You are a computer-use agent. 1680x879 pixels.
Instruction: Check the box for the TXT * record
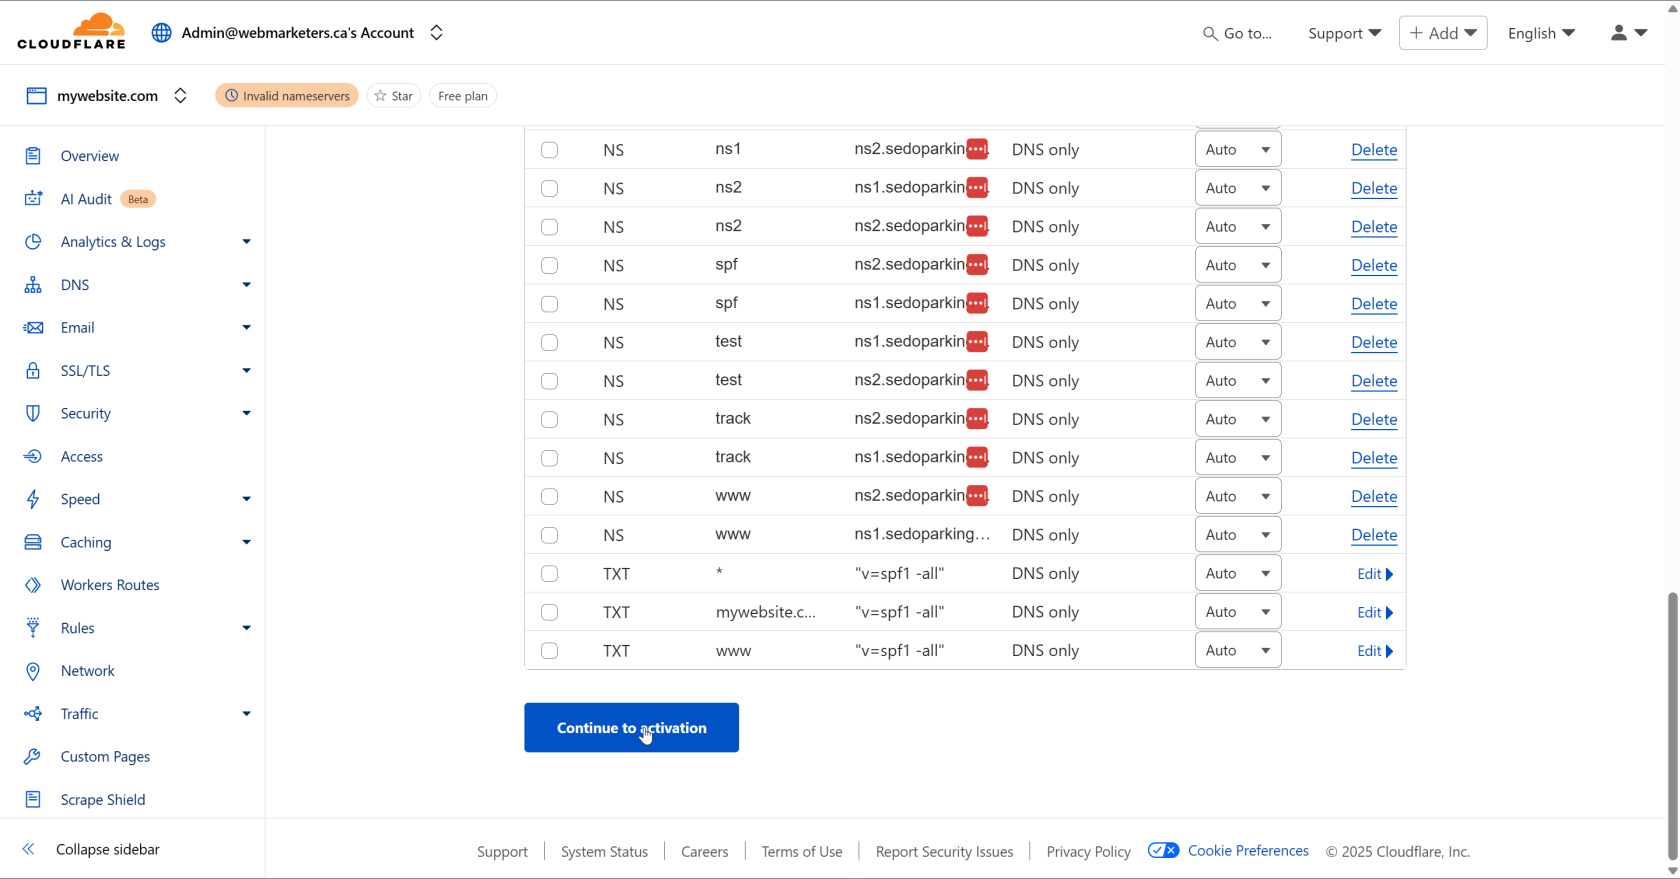pyautogui.click(x=549, y=574)
